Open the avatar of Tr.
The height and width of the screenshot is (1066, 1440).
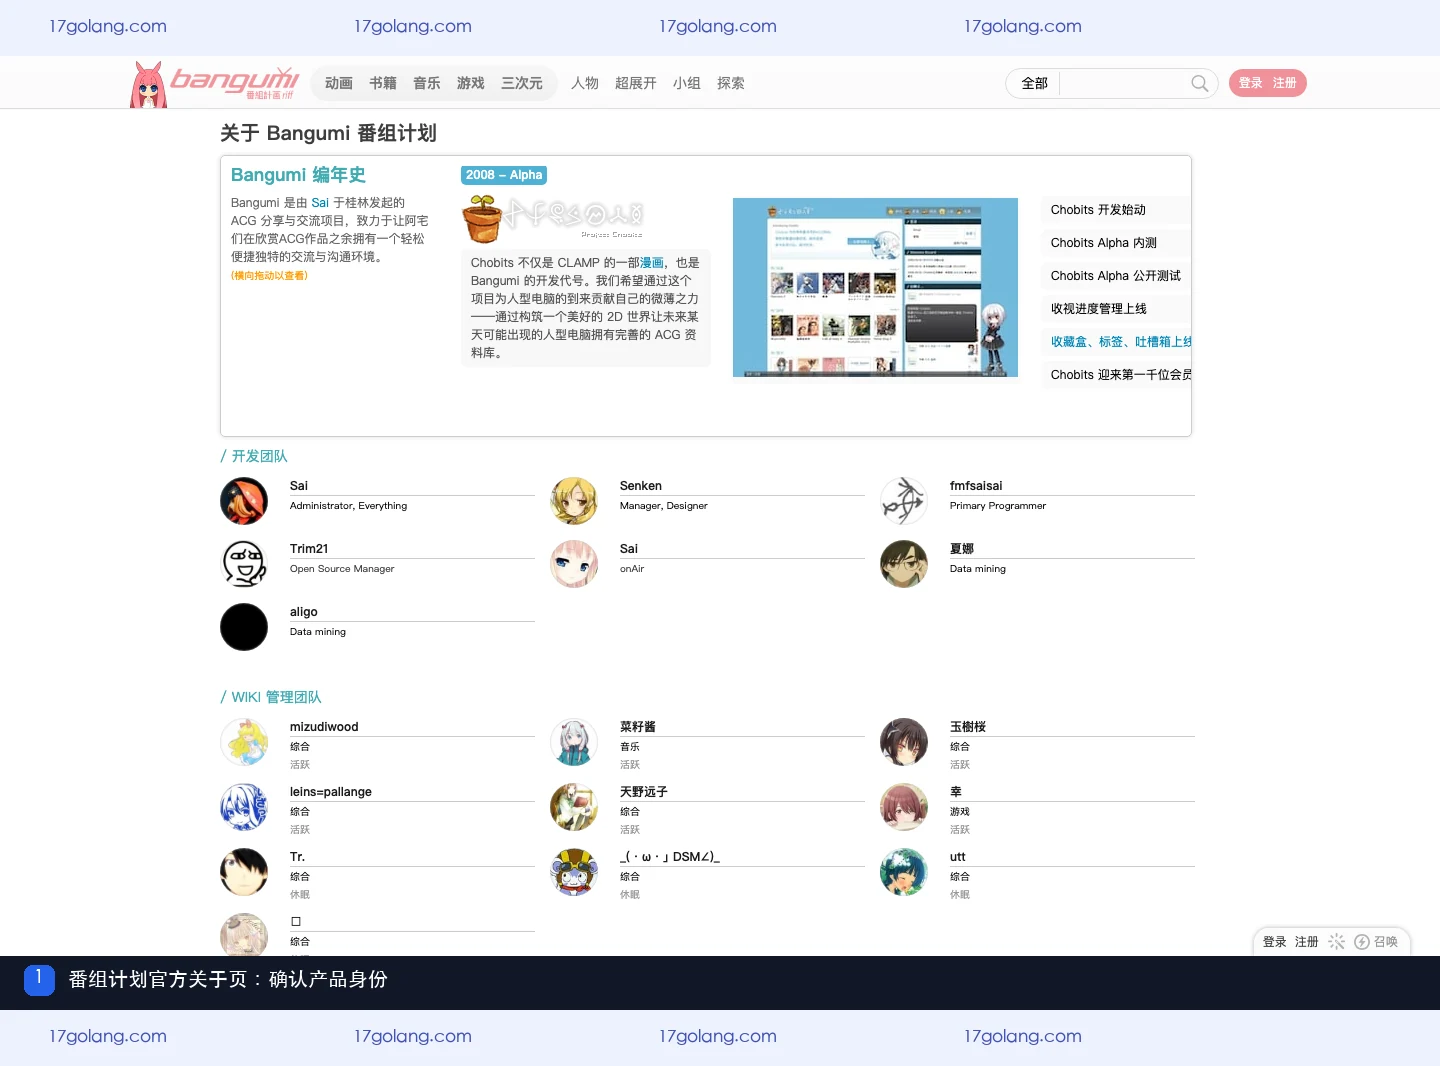coord(244,872)
